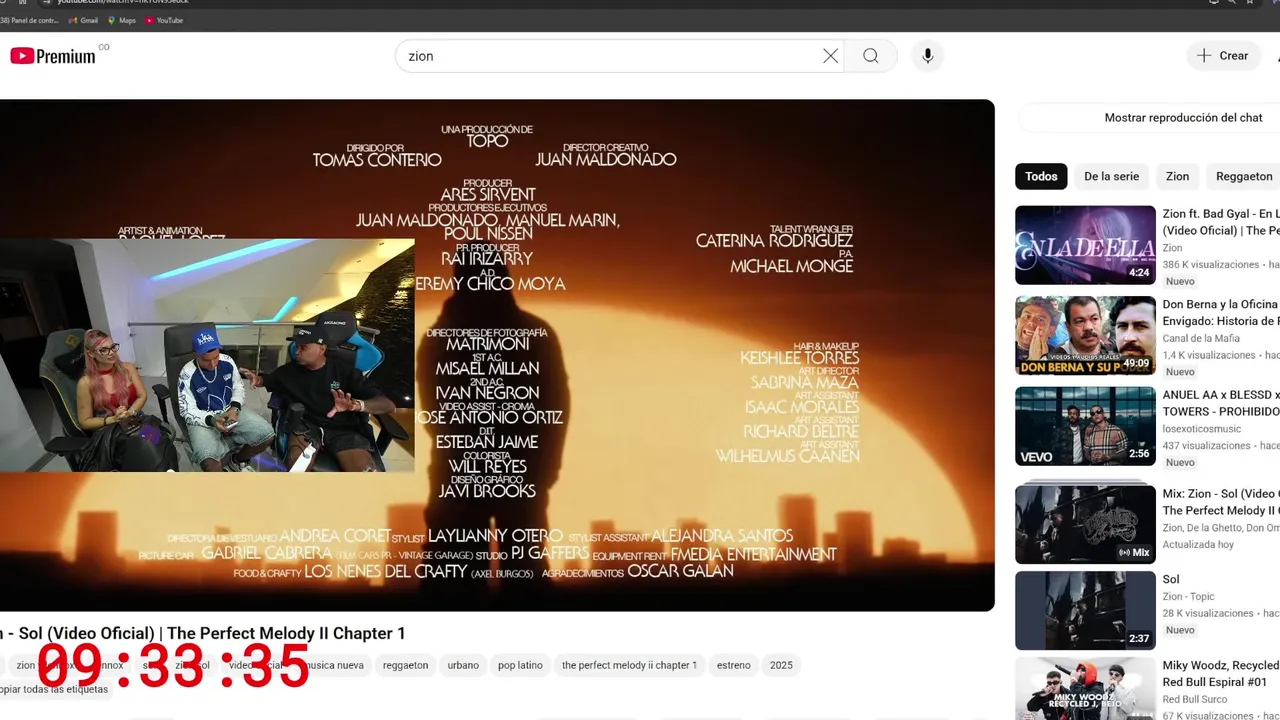This screenshot has width=1280, height=720.
Task: Open the Maps bookmark
Action: coord(122,20)
